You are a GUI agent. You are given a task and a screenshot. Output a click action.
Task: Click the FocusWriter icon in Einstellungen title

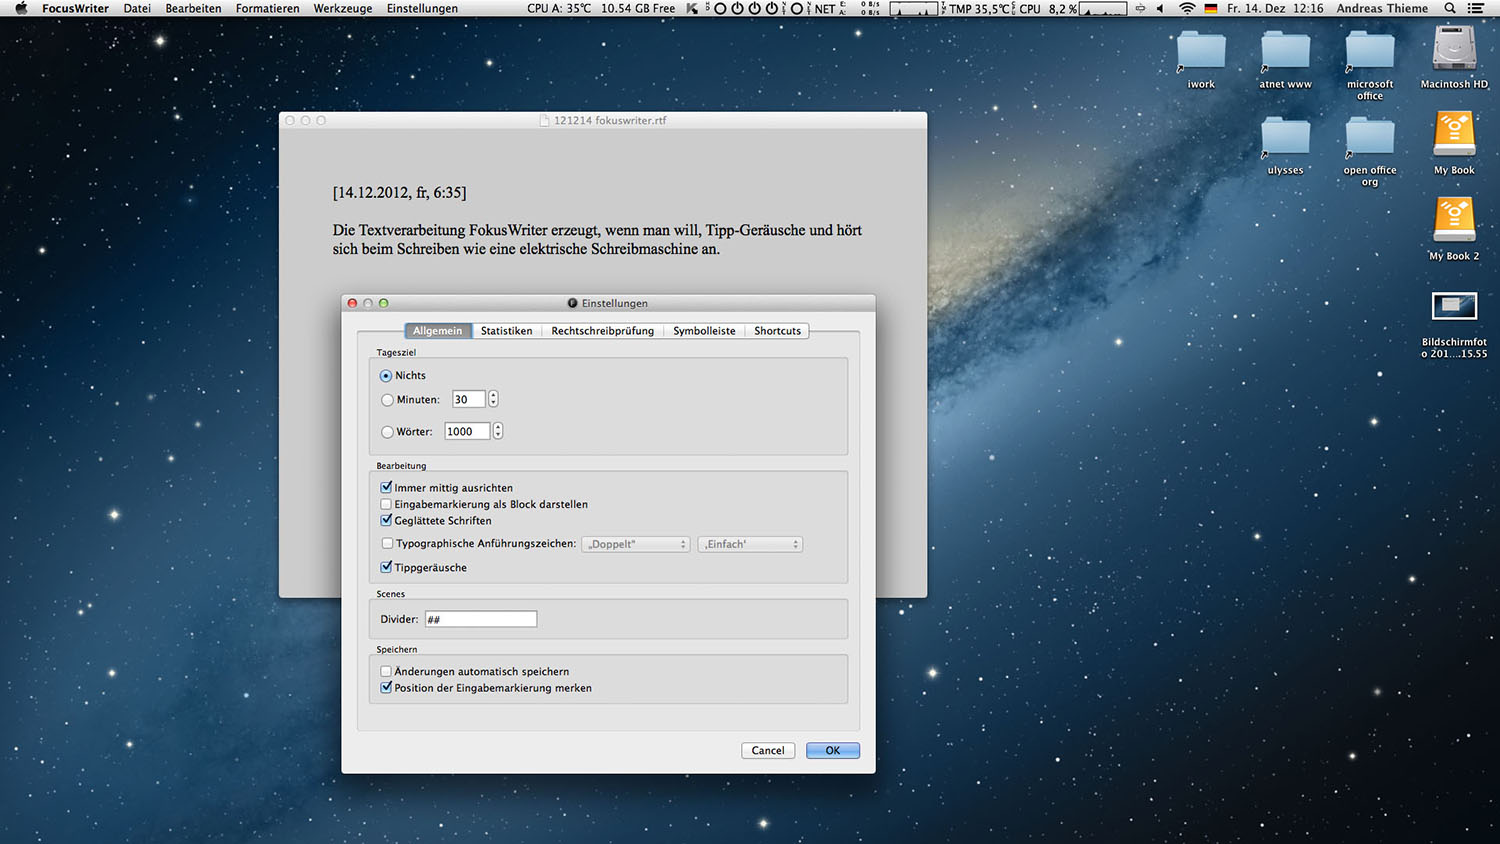coord(572,303)
